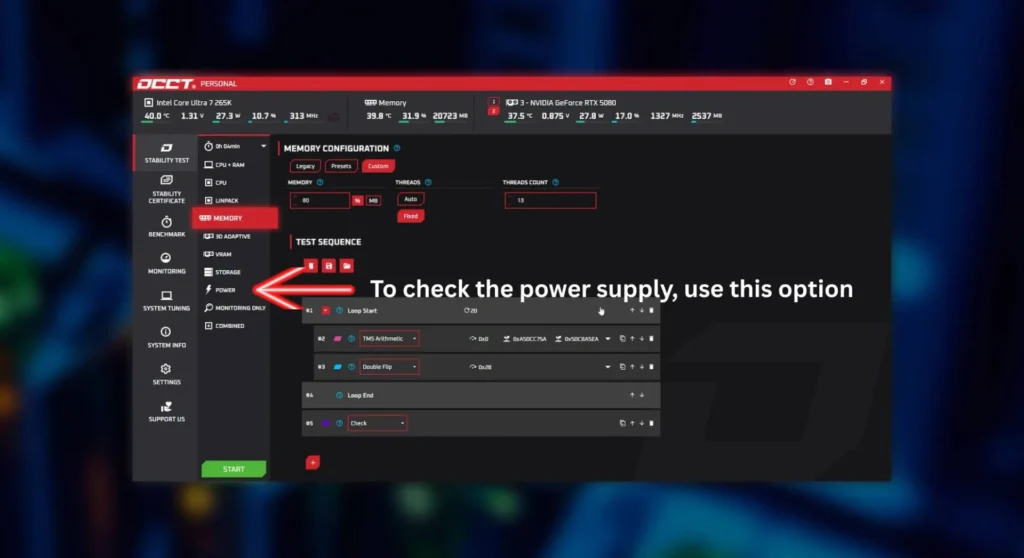Viewport: 1024px width, 558px height.
Task: Open the TMS Arithmetic test type dropdown
Action: [x=389, y=338]
